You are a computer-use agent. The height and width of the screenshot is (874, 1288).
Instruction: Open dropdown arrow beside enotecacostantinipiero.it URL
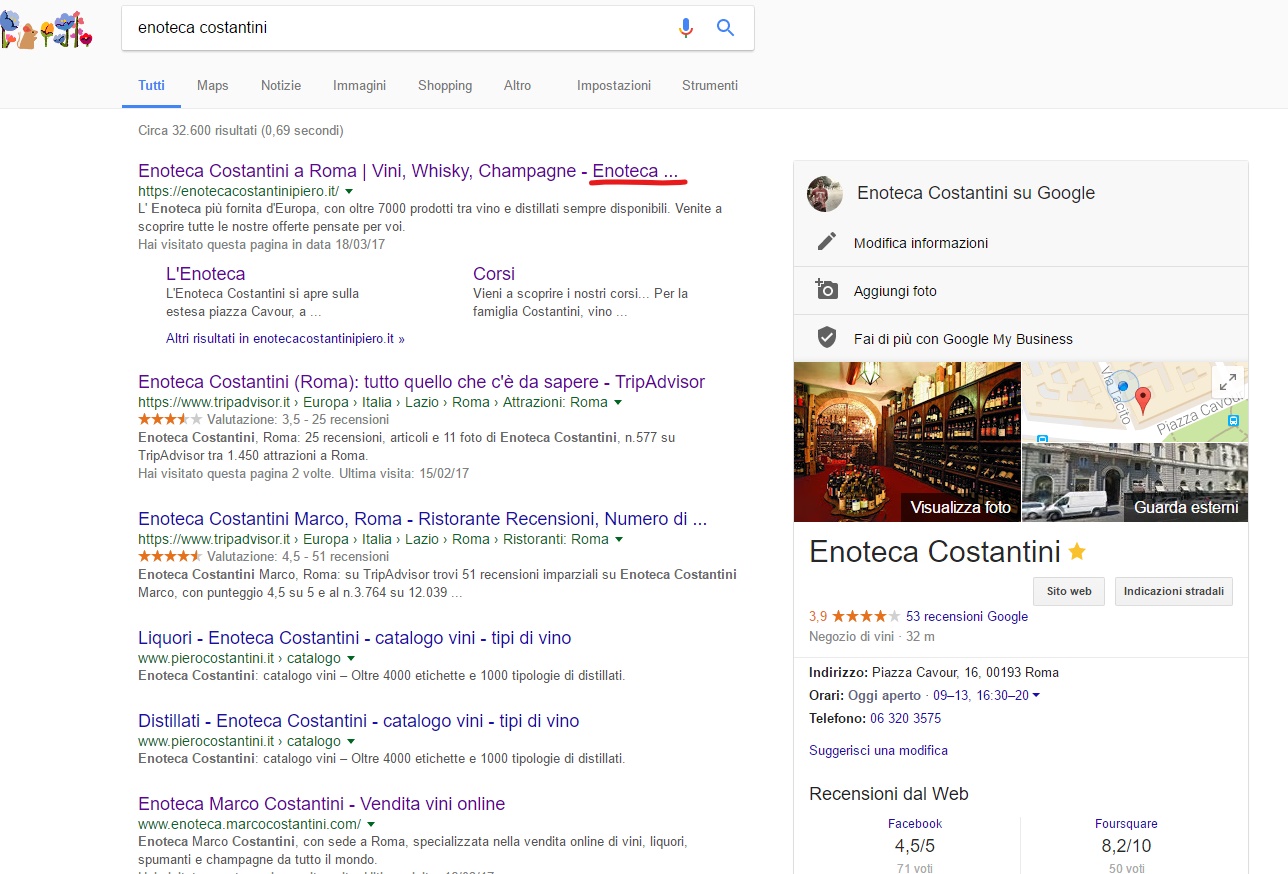pos(349,191)
